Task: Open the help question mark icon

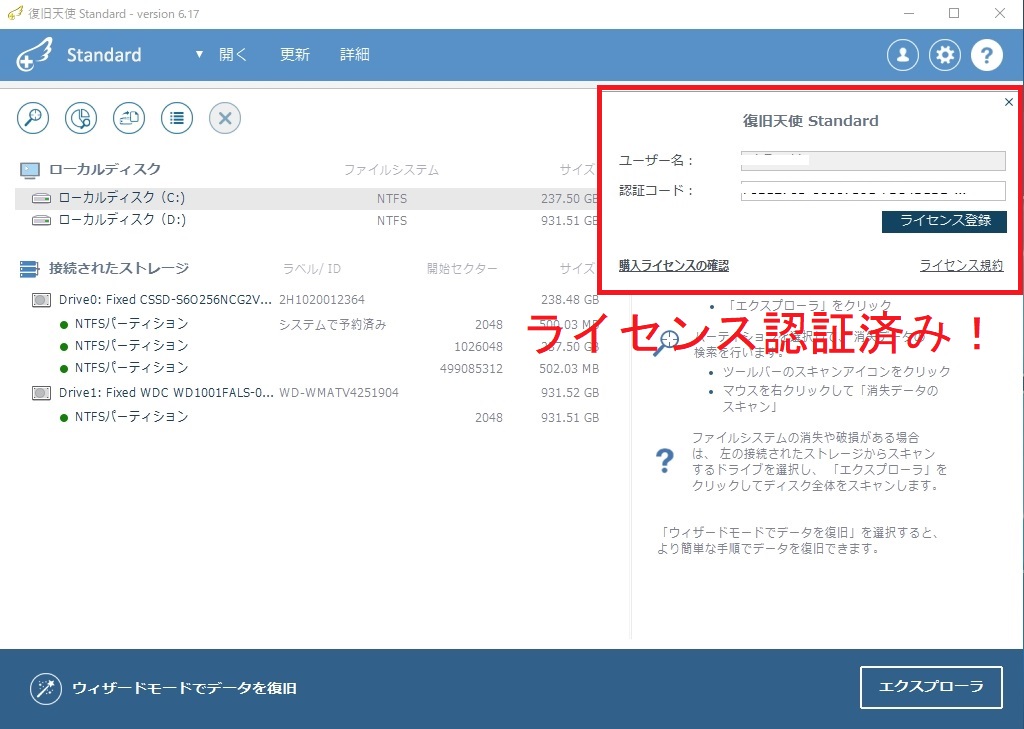Action: click(987, 55)
